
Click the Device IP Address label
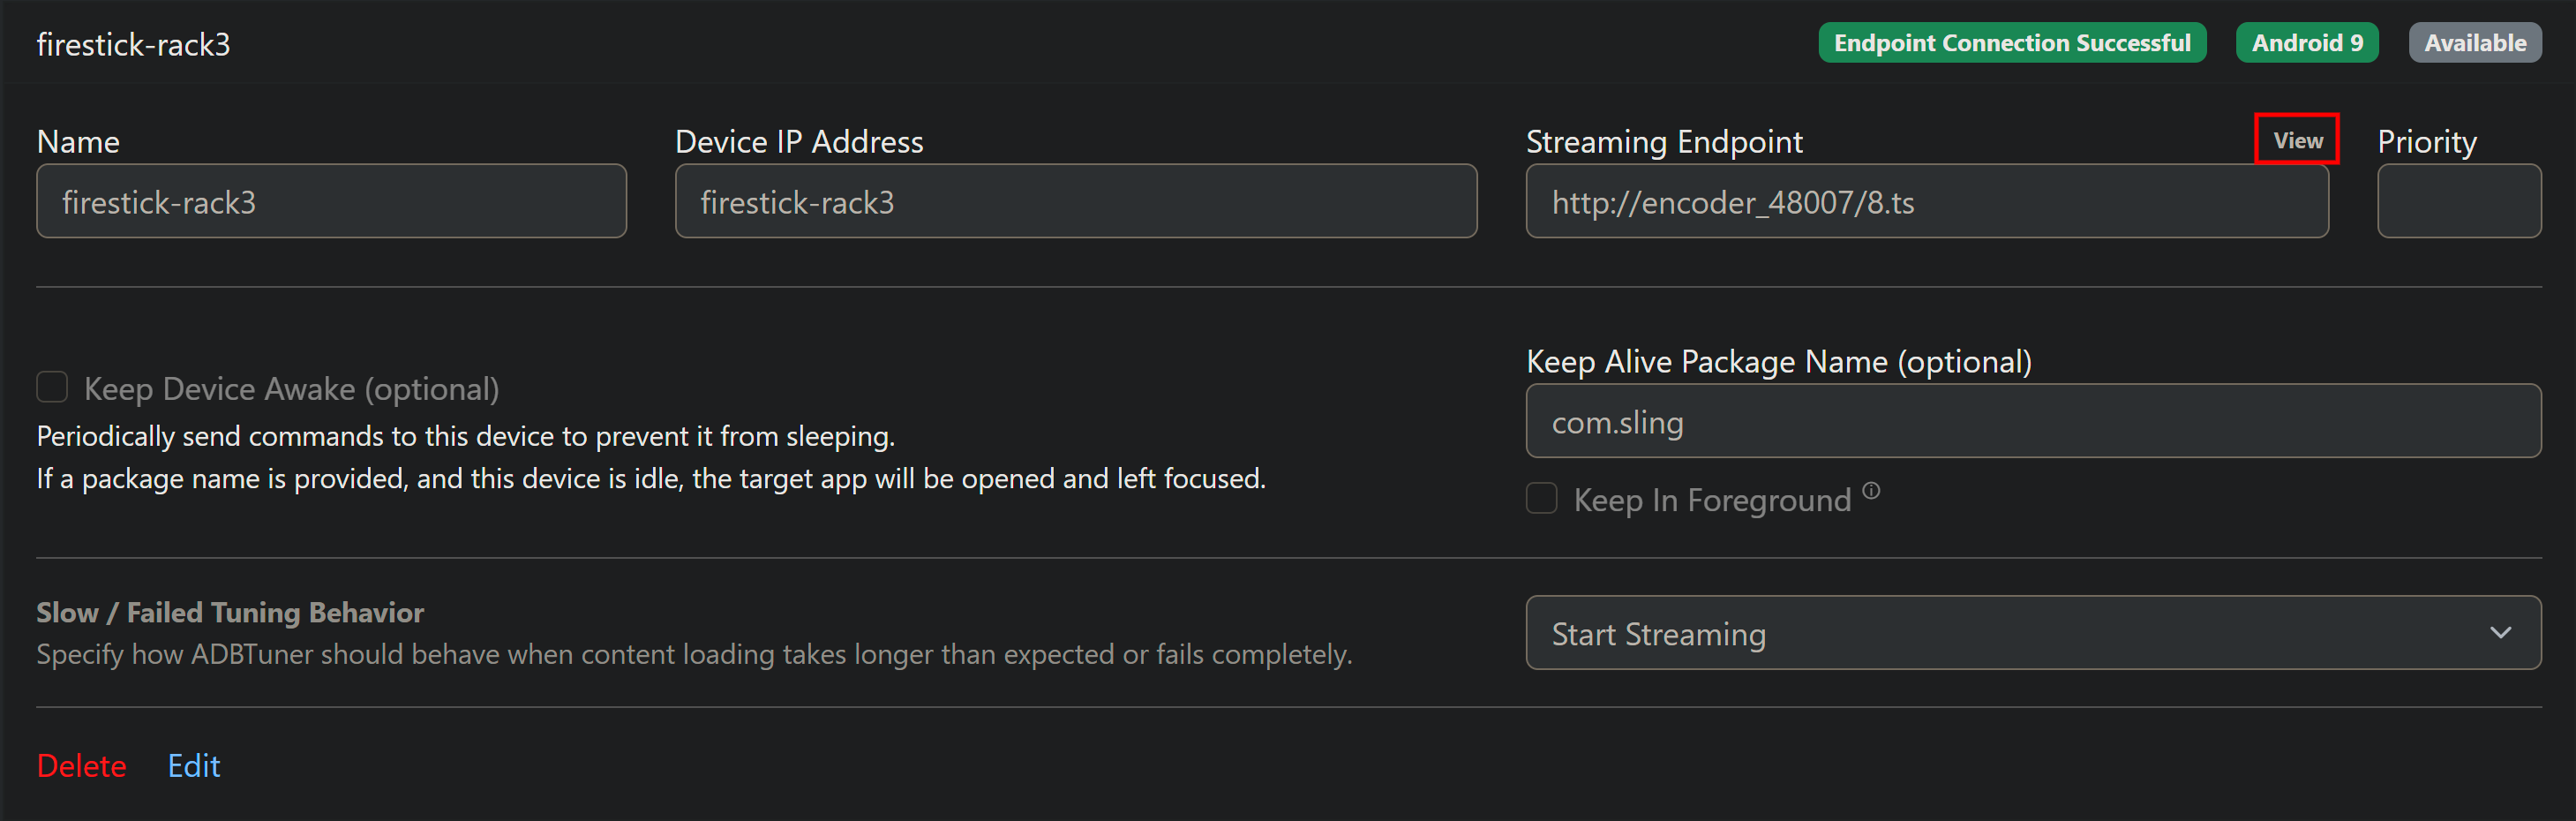point(799,142)
